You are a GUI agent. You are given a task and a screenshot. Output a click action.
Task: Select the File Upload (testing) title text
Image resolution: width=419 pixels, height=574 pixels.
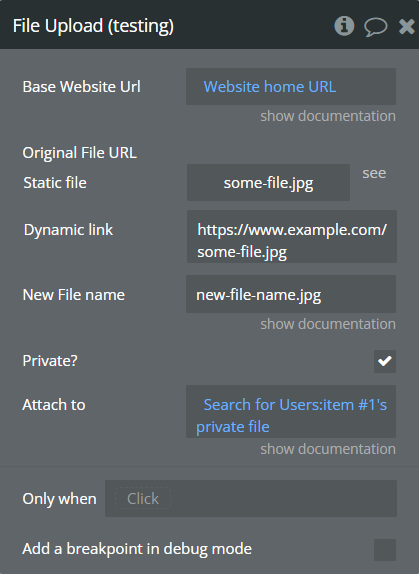(93, 26)
